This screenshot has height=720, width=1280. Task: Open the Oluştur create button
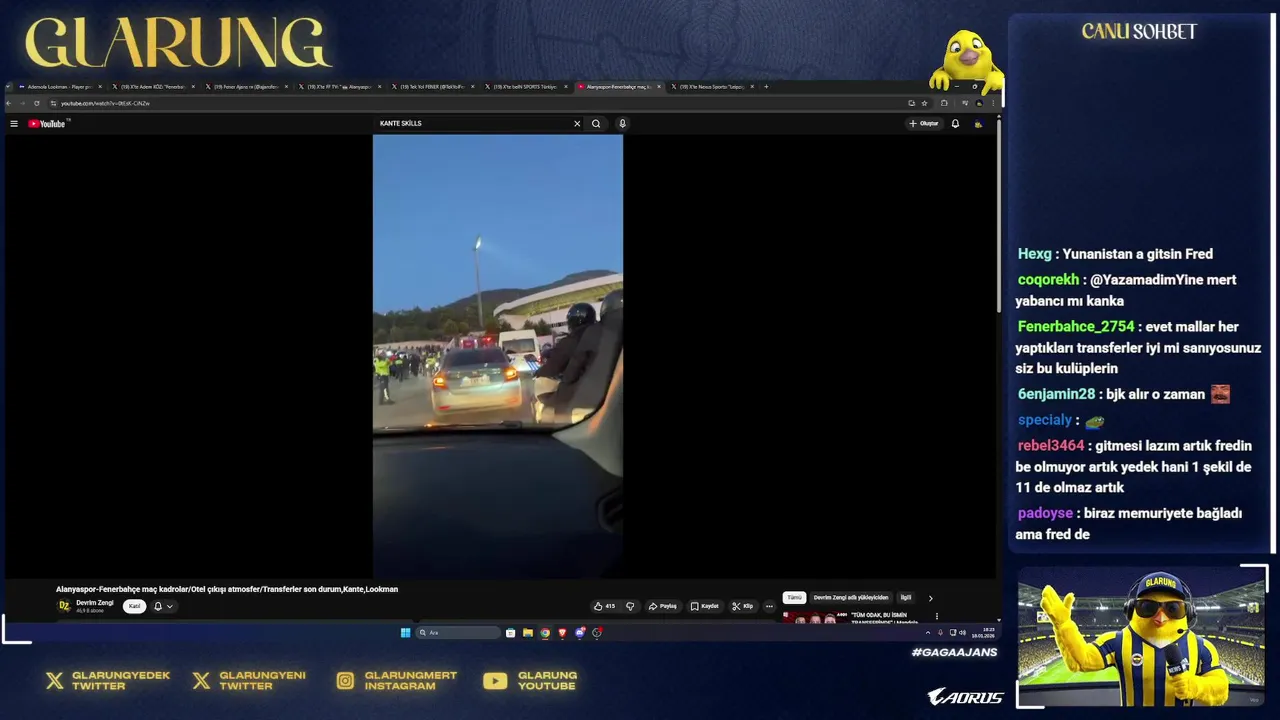tap(924, 124)
